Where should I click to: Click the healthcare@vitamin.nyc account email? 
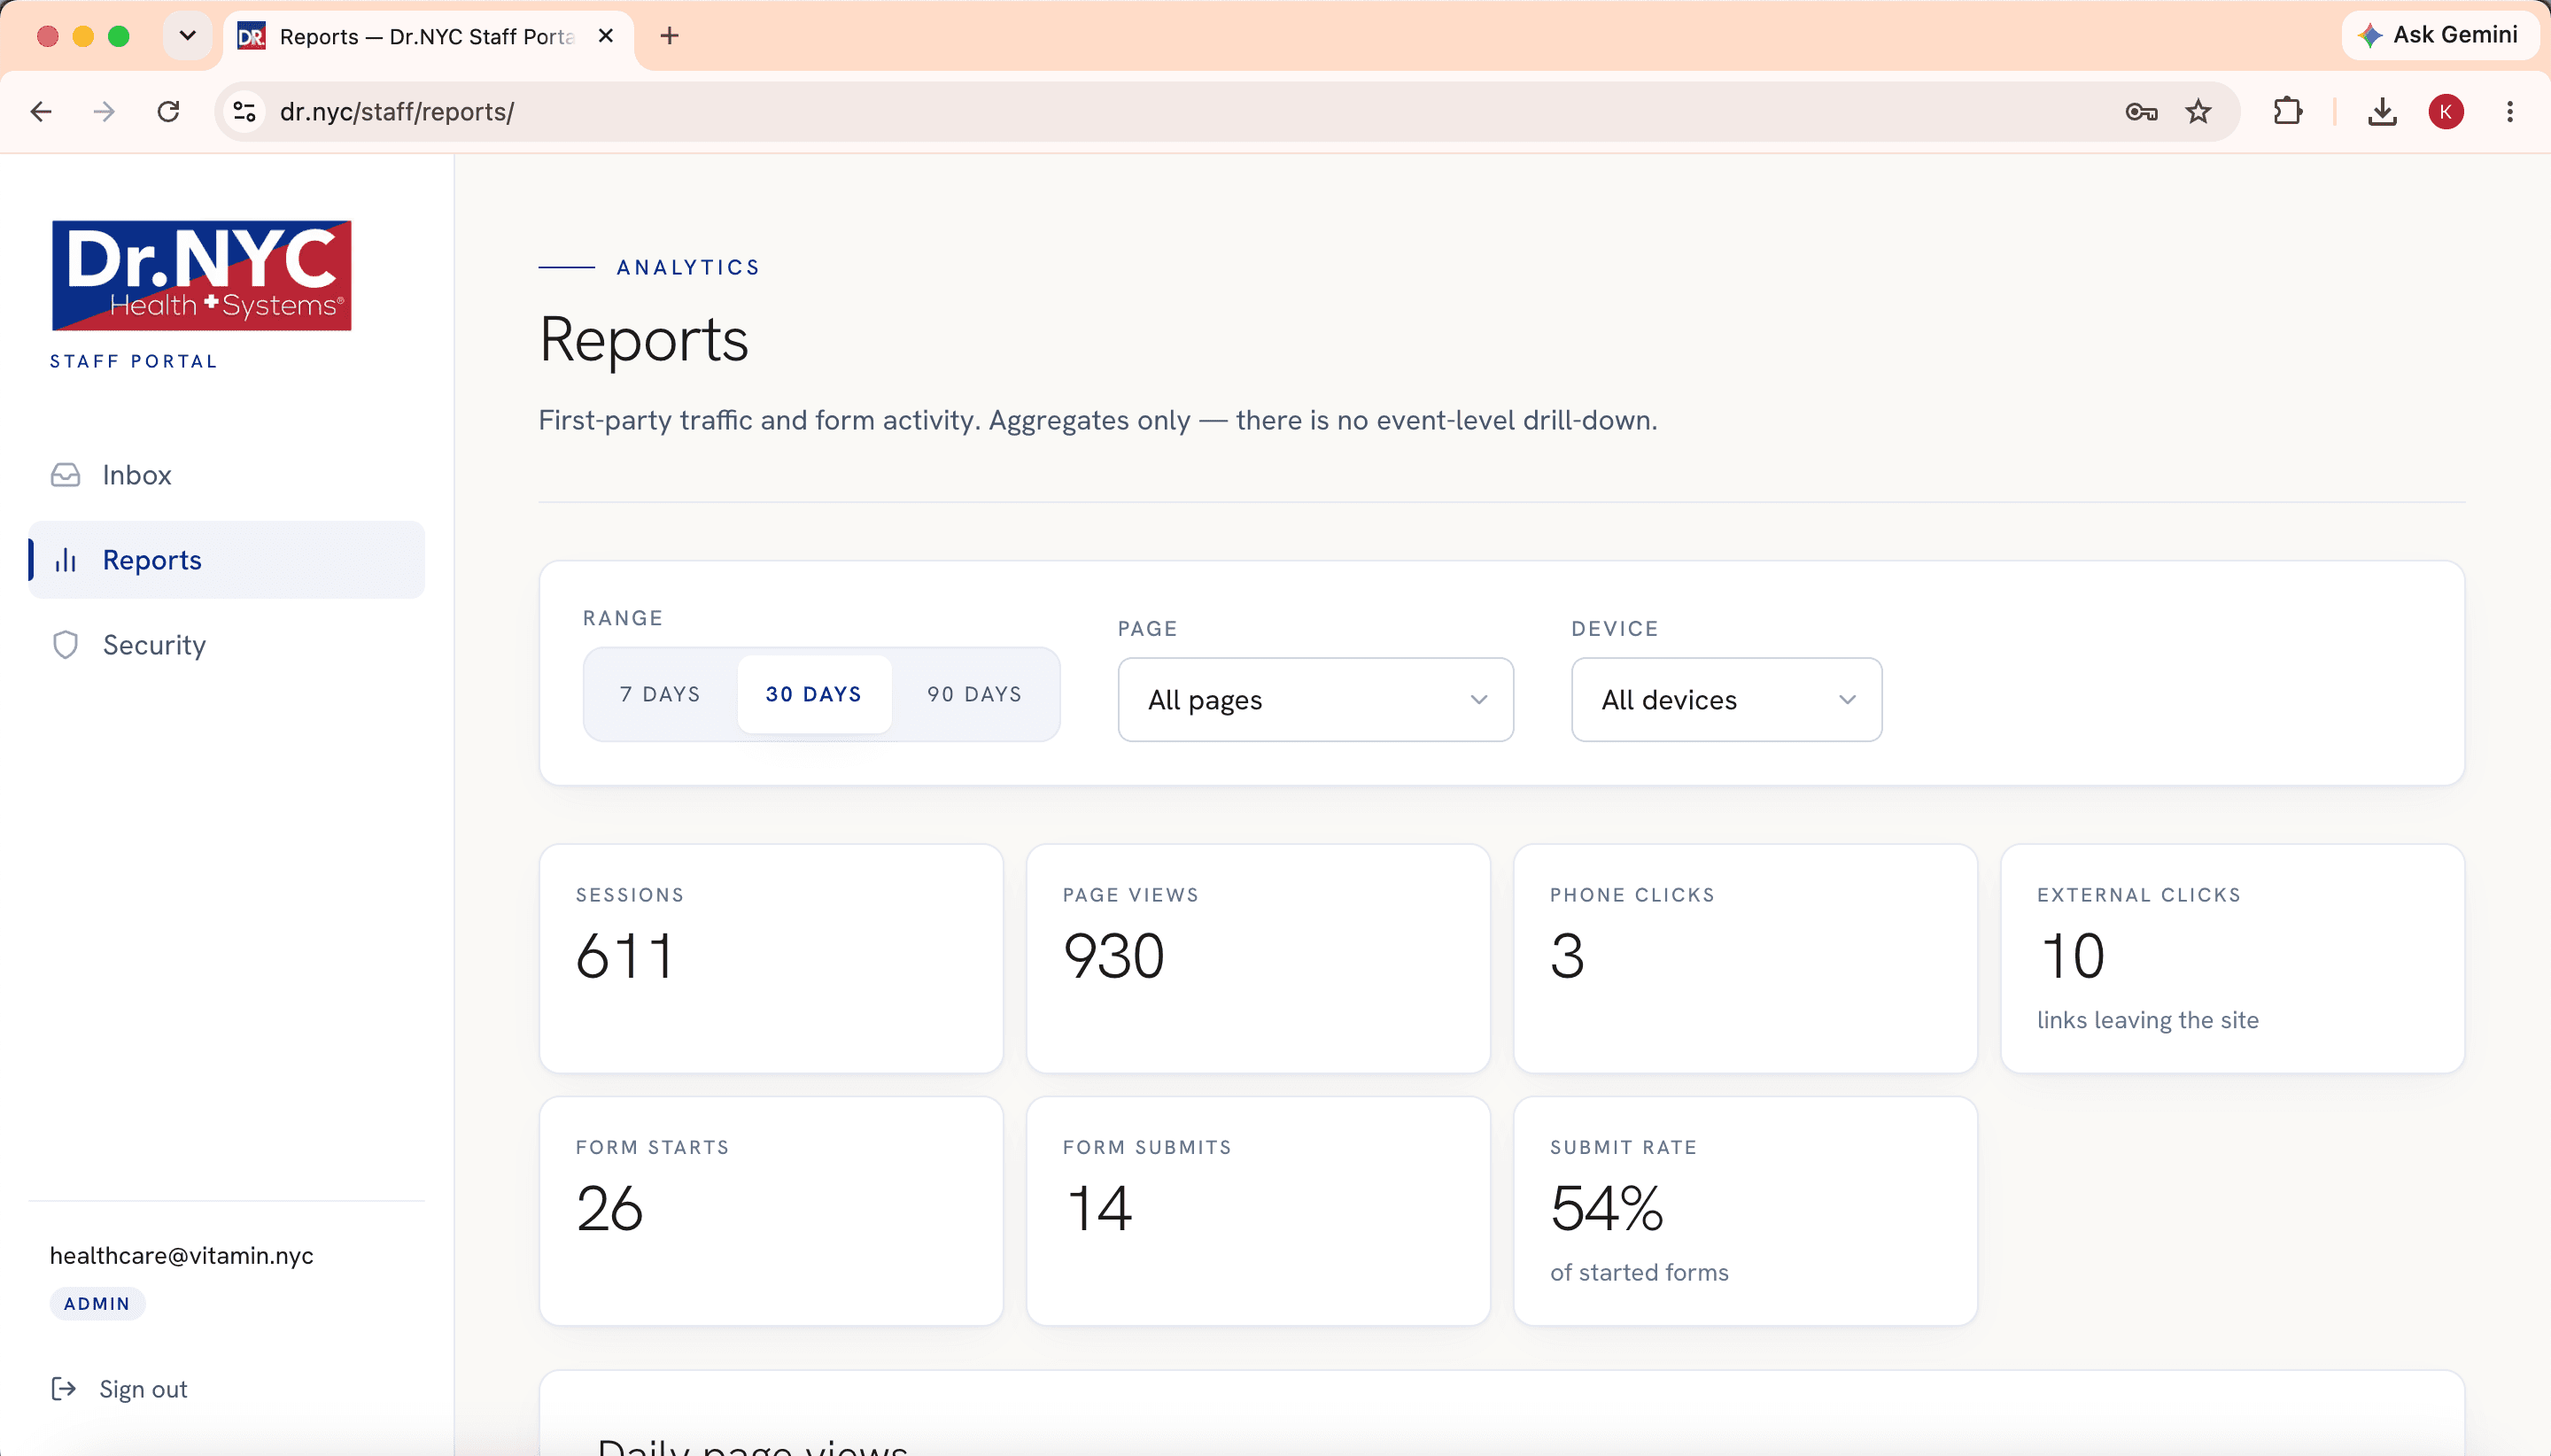[x=182, y=1256]
